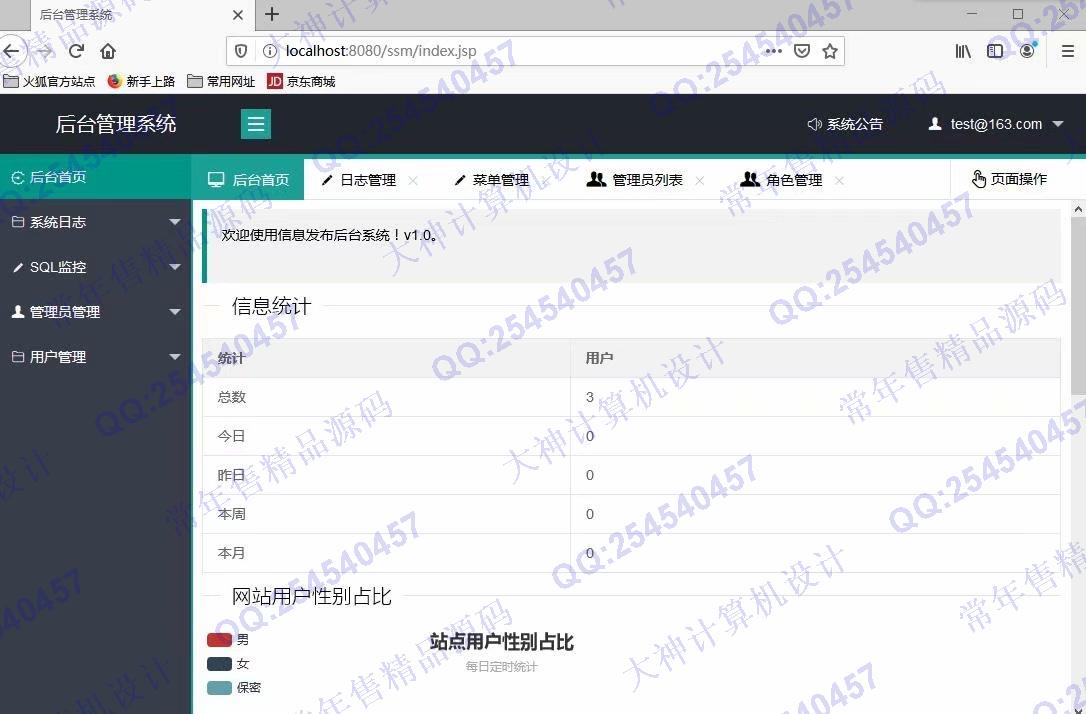Switch to the 后台首页 tab

click(x=247, y=180)
